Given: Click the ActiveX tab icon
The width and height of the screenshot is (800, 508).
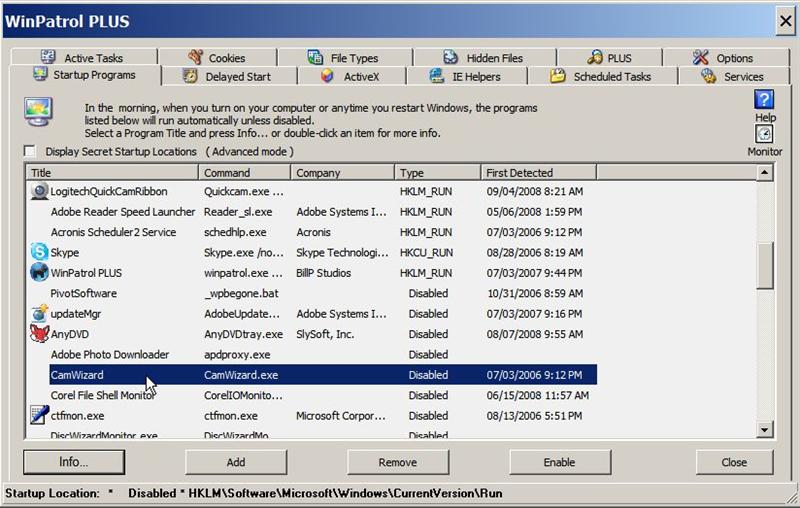Looking at the screenshot, I should tap(327, 76).
